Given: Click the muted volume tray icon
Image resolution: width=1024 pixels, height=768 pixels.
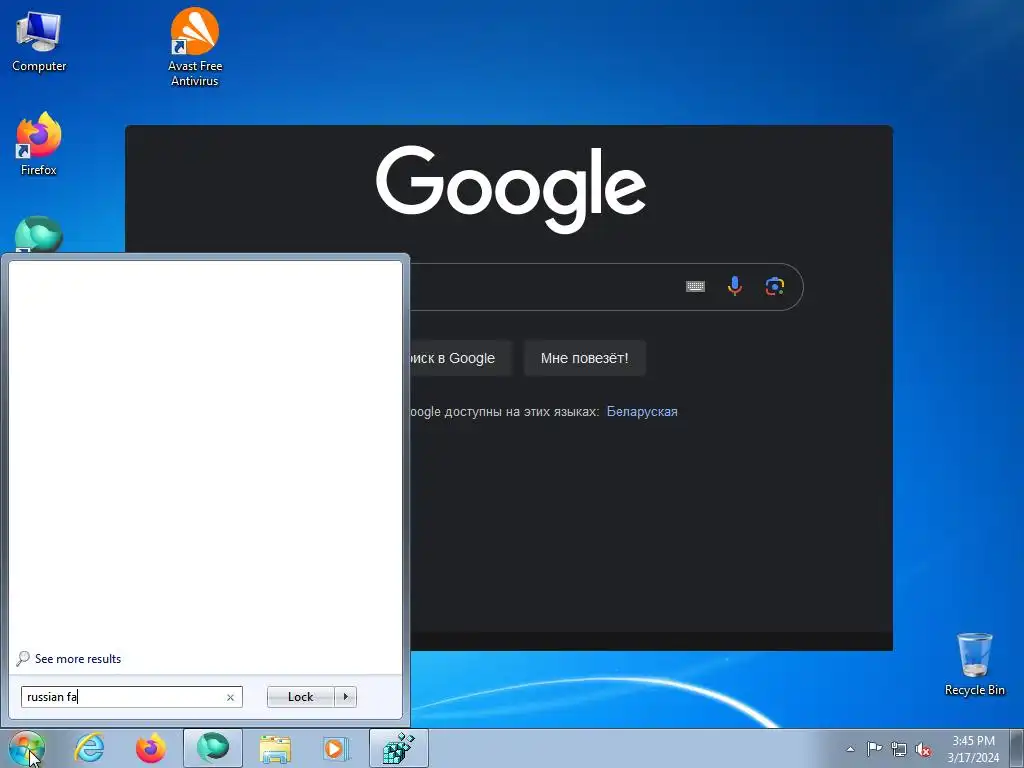Looking at the screenshot, I should tap(923, 749).
